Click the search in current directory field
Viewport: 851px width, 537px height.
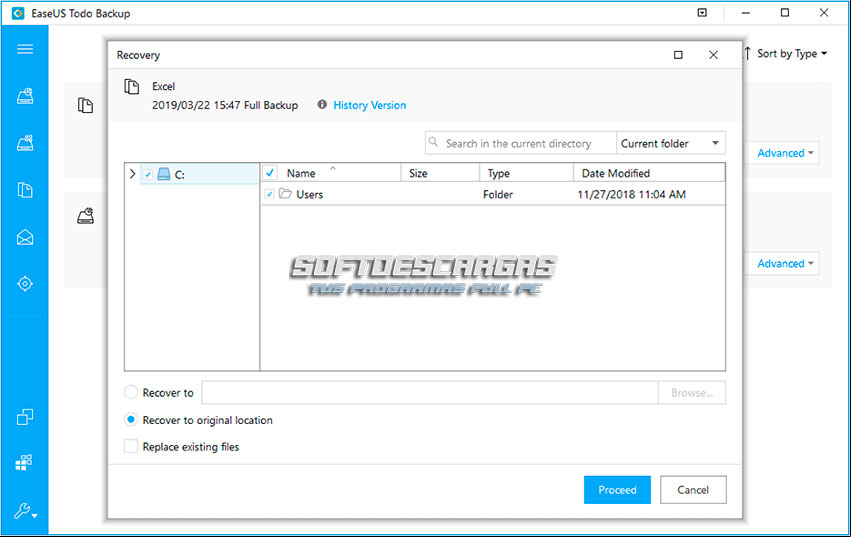click(x=520, y=143)
